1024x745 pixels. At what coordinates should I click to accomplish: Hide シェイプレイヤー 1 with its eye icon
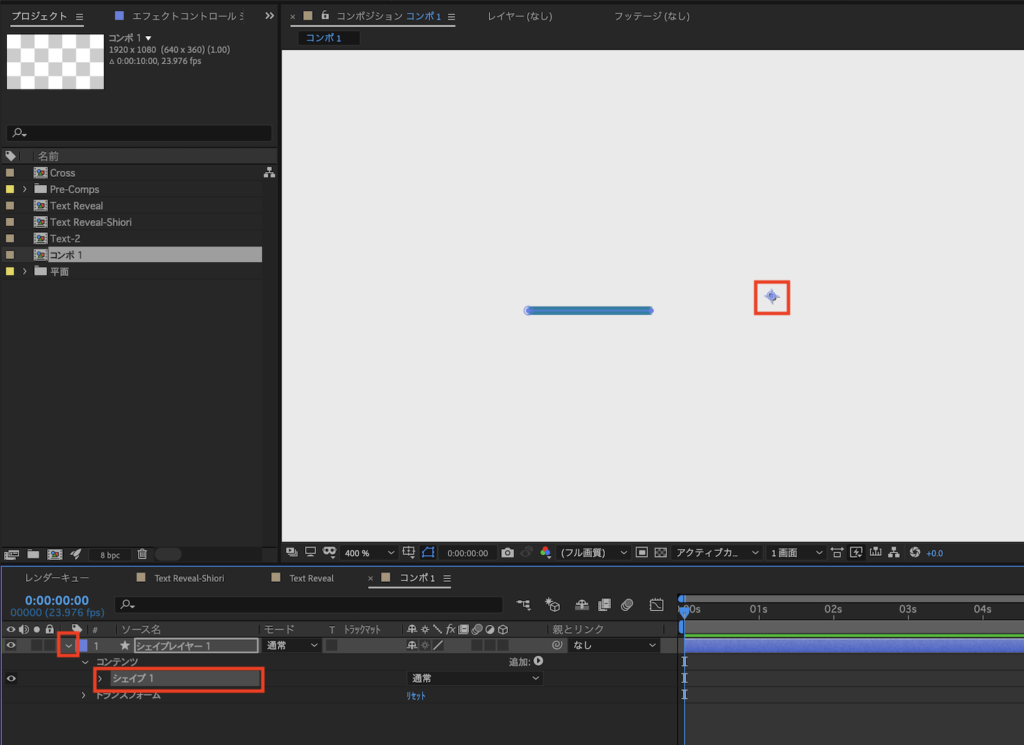11,646
